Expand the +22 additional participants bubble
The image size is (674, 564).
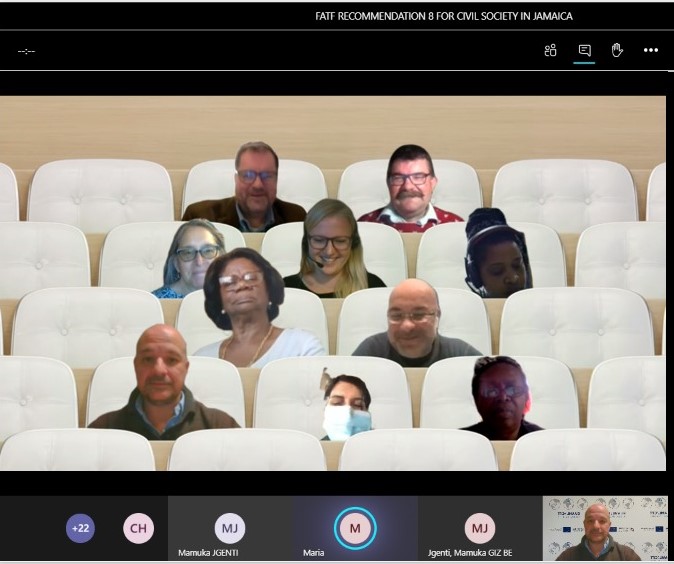click(x=80, y=528)
